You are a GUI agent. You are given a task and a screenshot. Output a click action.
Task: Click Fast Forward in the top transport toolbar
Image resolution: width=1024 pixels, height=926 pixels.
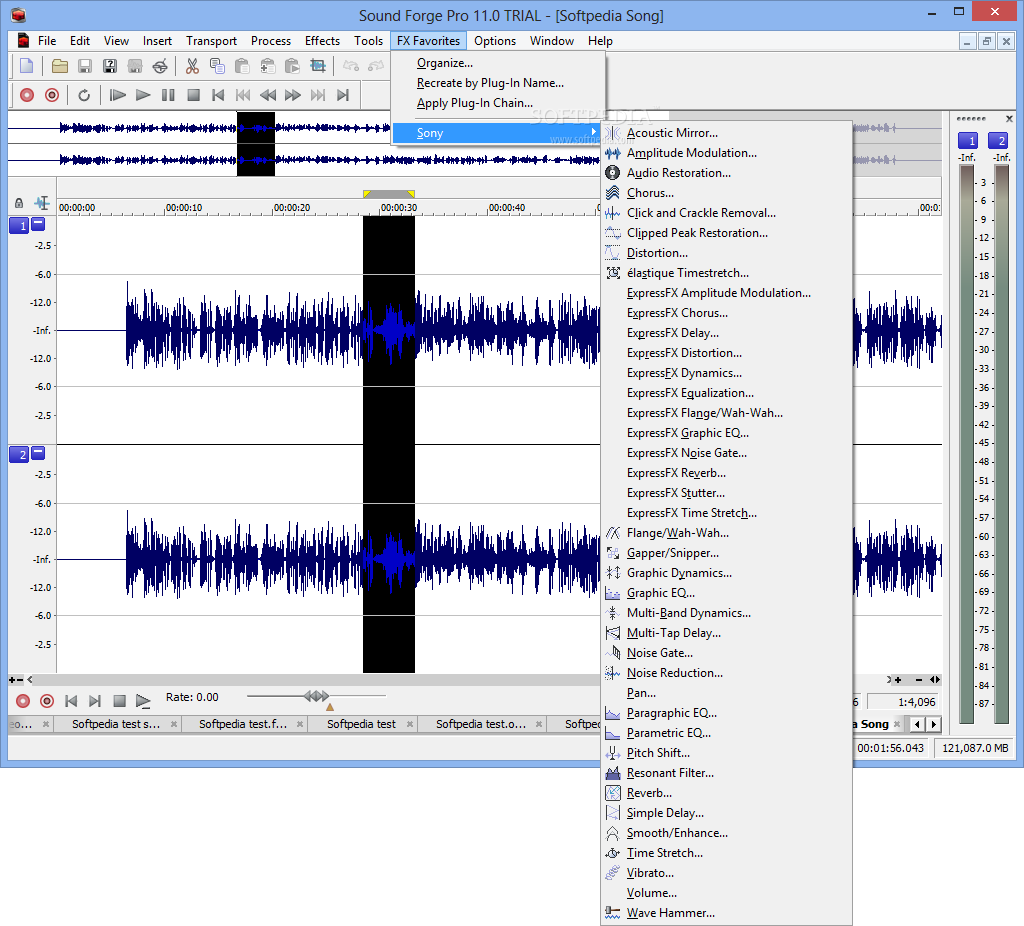coord(293,95)
